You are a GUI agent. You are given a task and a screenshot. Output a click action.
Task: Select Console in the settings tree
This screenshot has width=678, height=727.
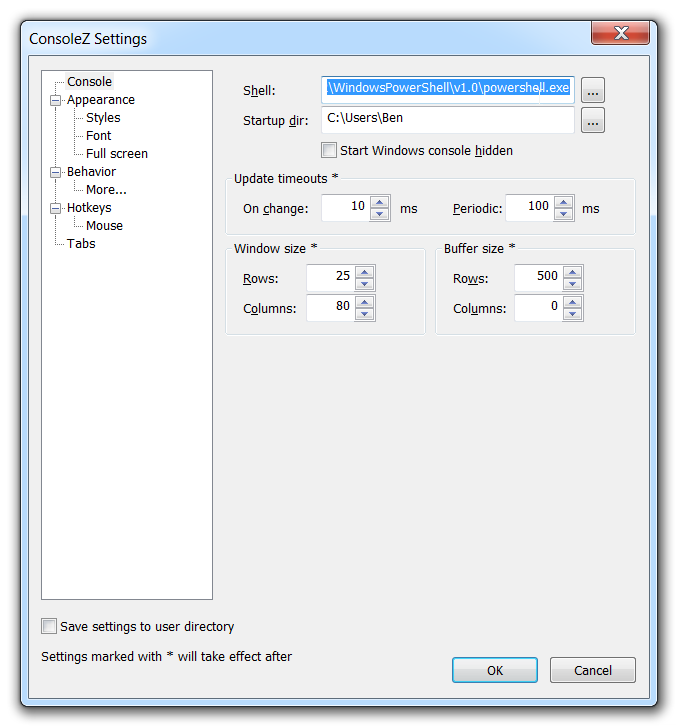click(x=90, y=82)
